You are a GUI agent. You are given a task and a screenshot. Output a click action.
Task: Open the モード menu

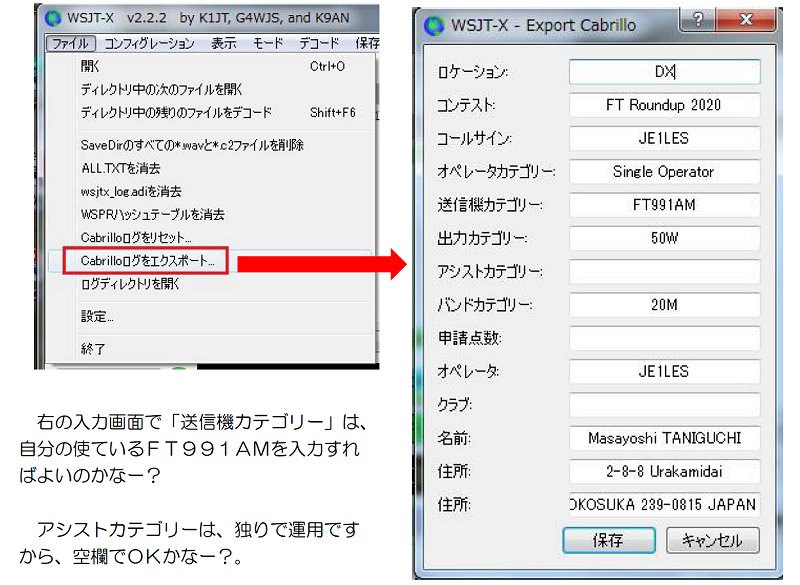268,43
